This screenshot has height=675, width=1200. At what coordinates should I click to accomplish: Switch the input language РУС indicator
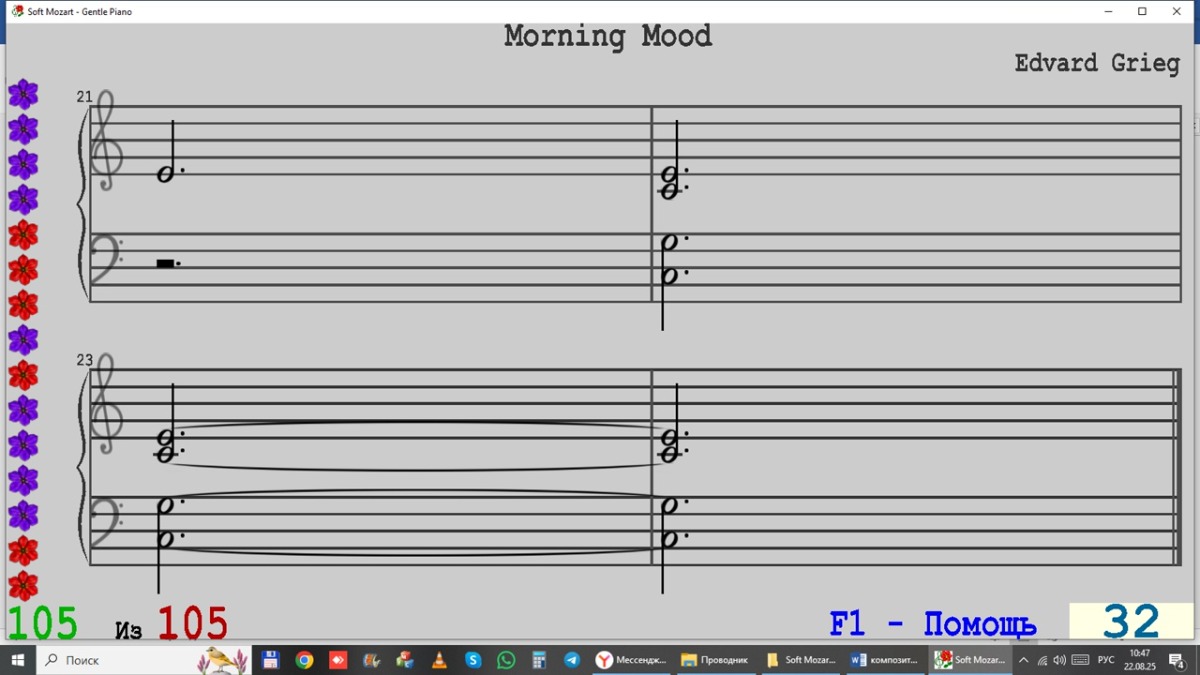[x=1106, y=660]
